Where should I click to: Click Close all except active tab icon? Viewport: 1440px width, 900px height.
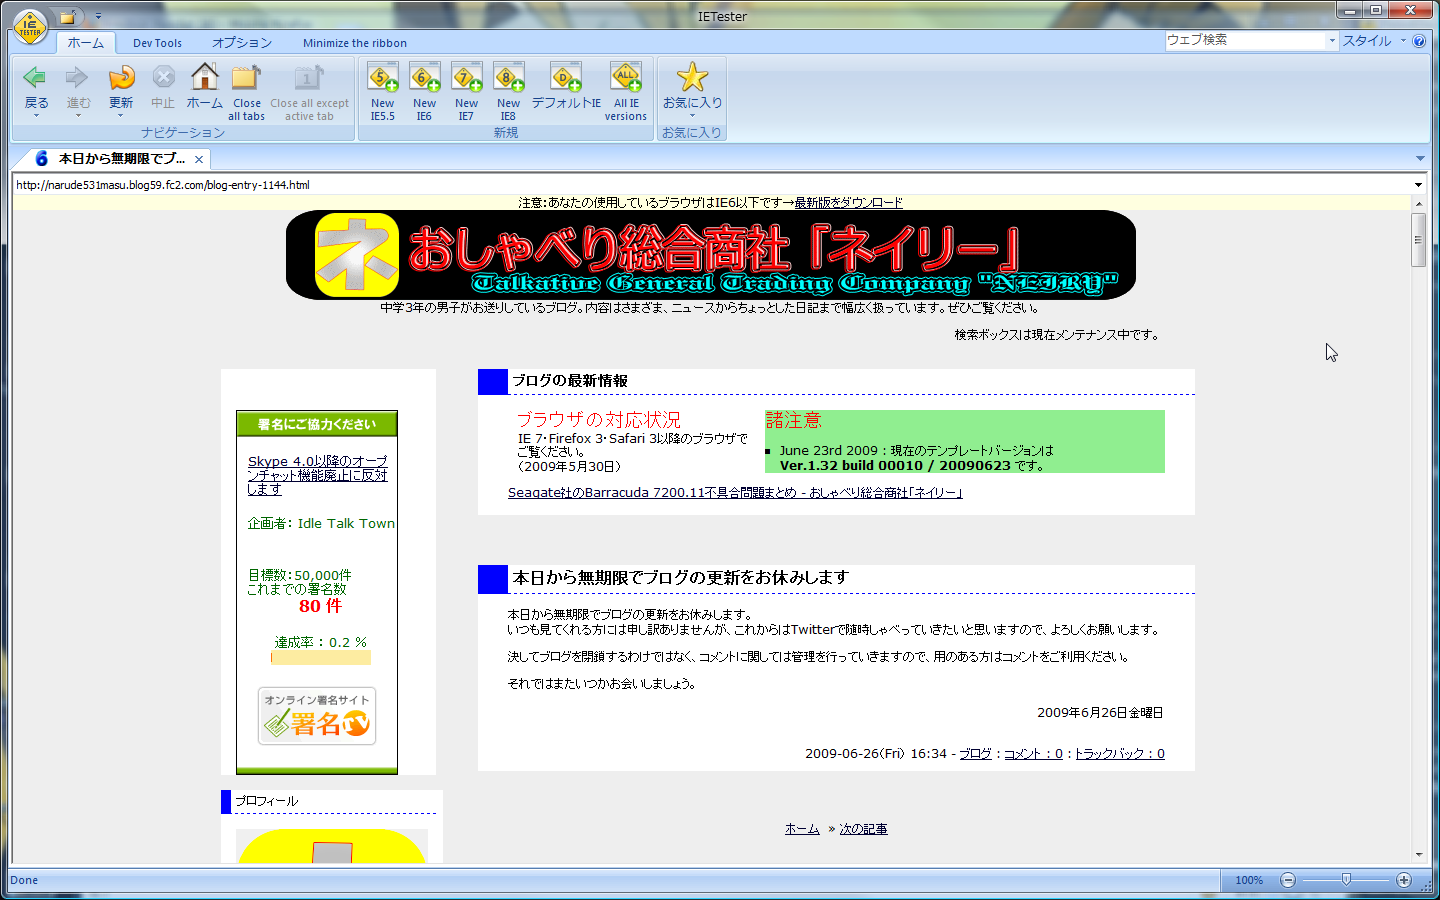[309, 77]
